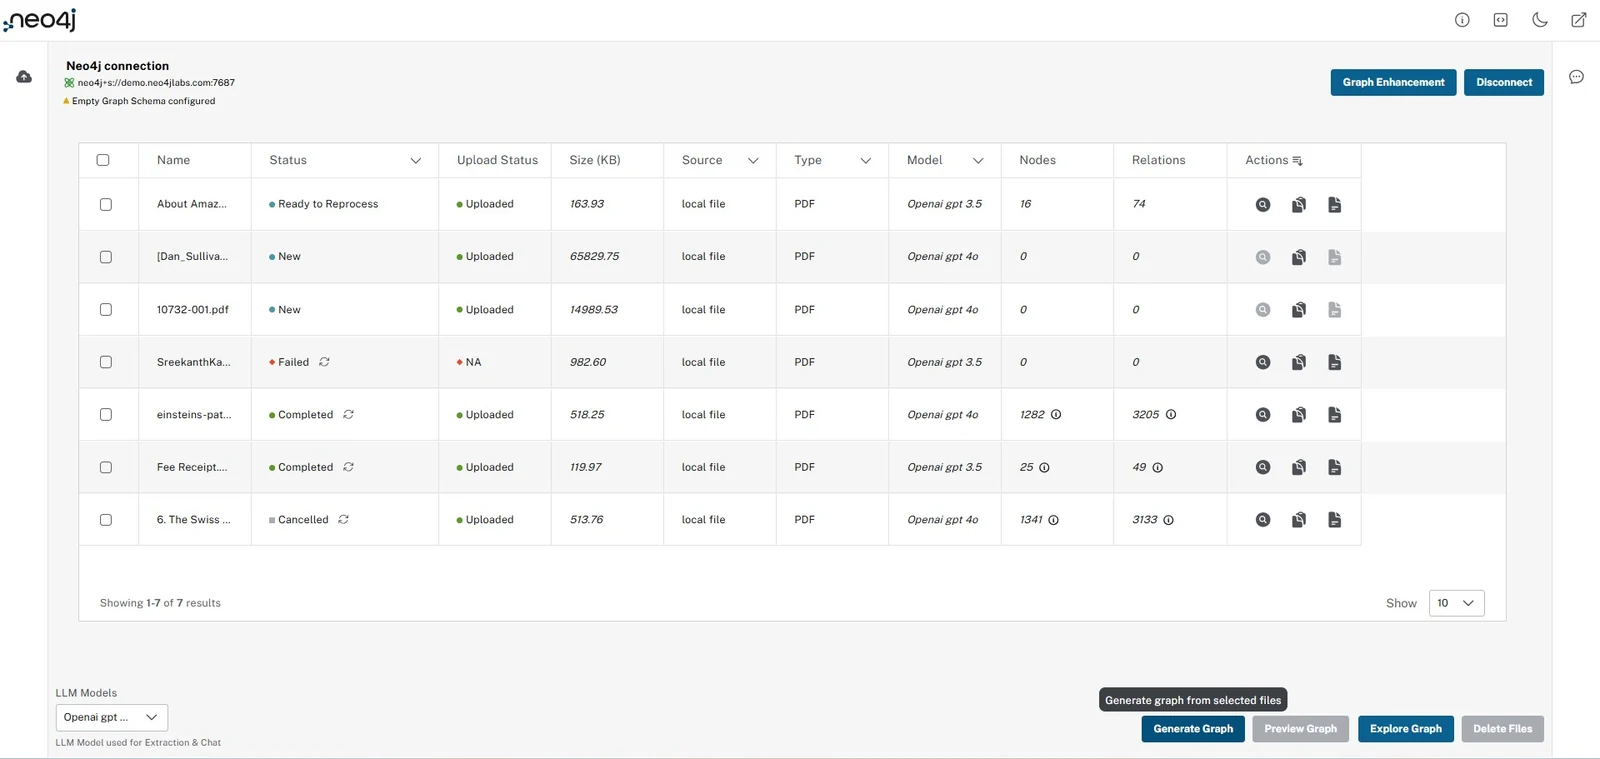Show node info for einsteins-pat... 1282 nodes
The height and width of the screenshot is (759, 1600).
coord(1056,415)
